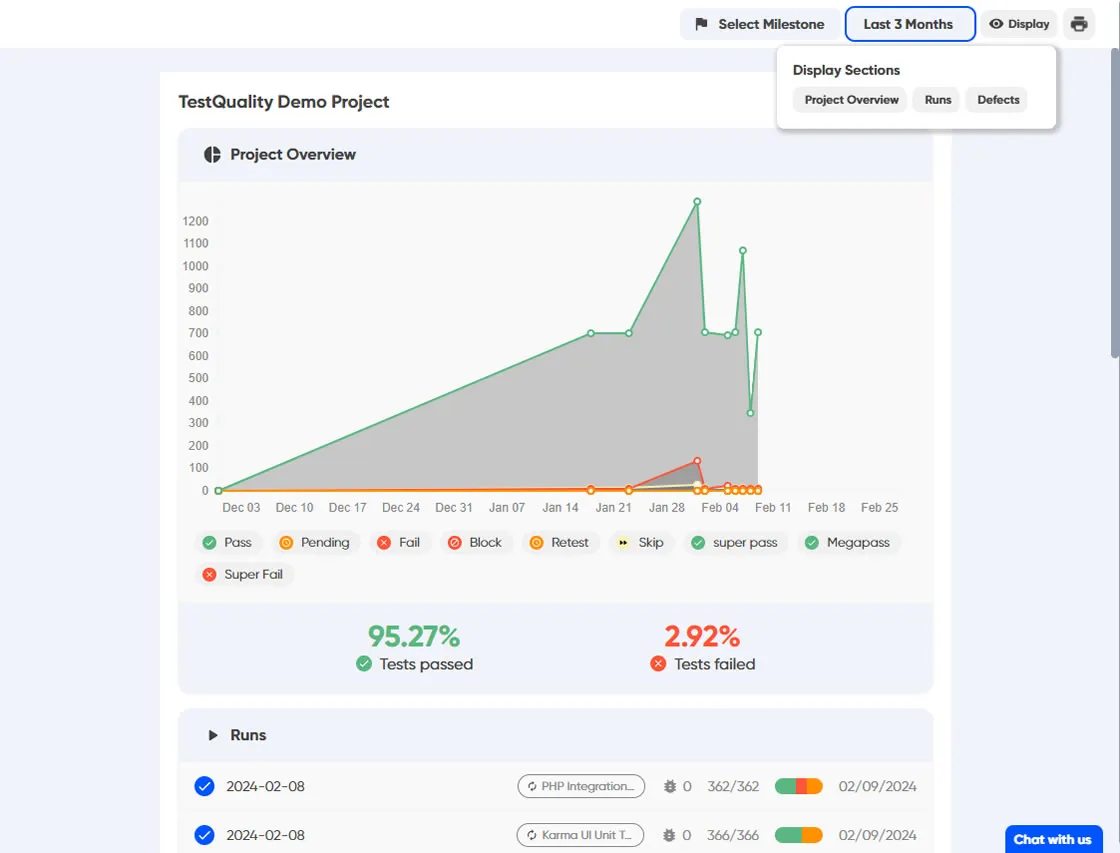Click the vertical page scrollbar

(x=1115, y=203)
